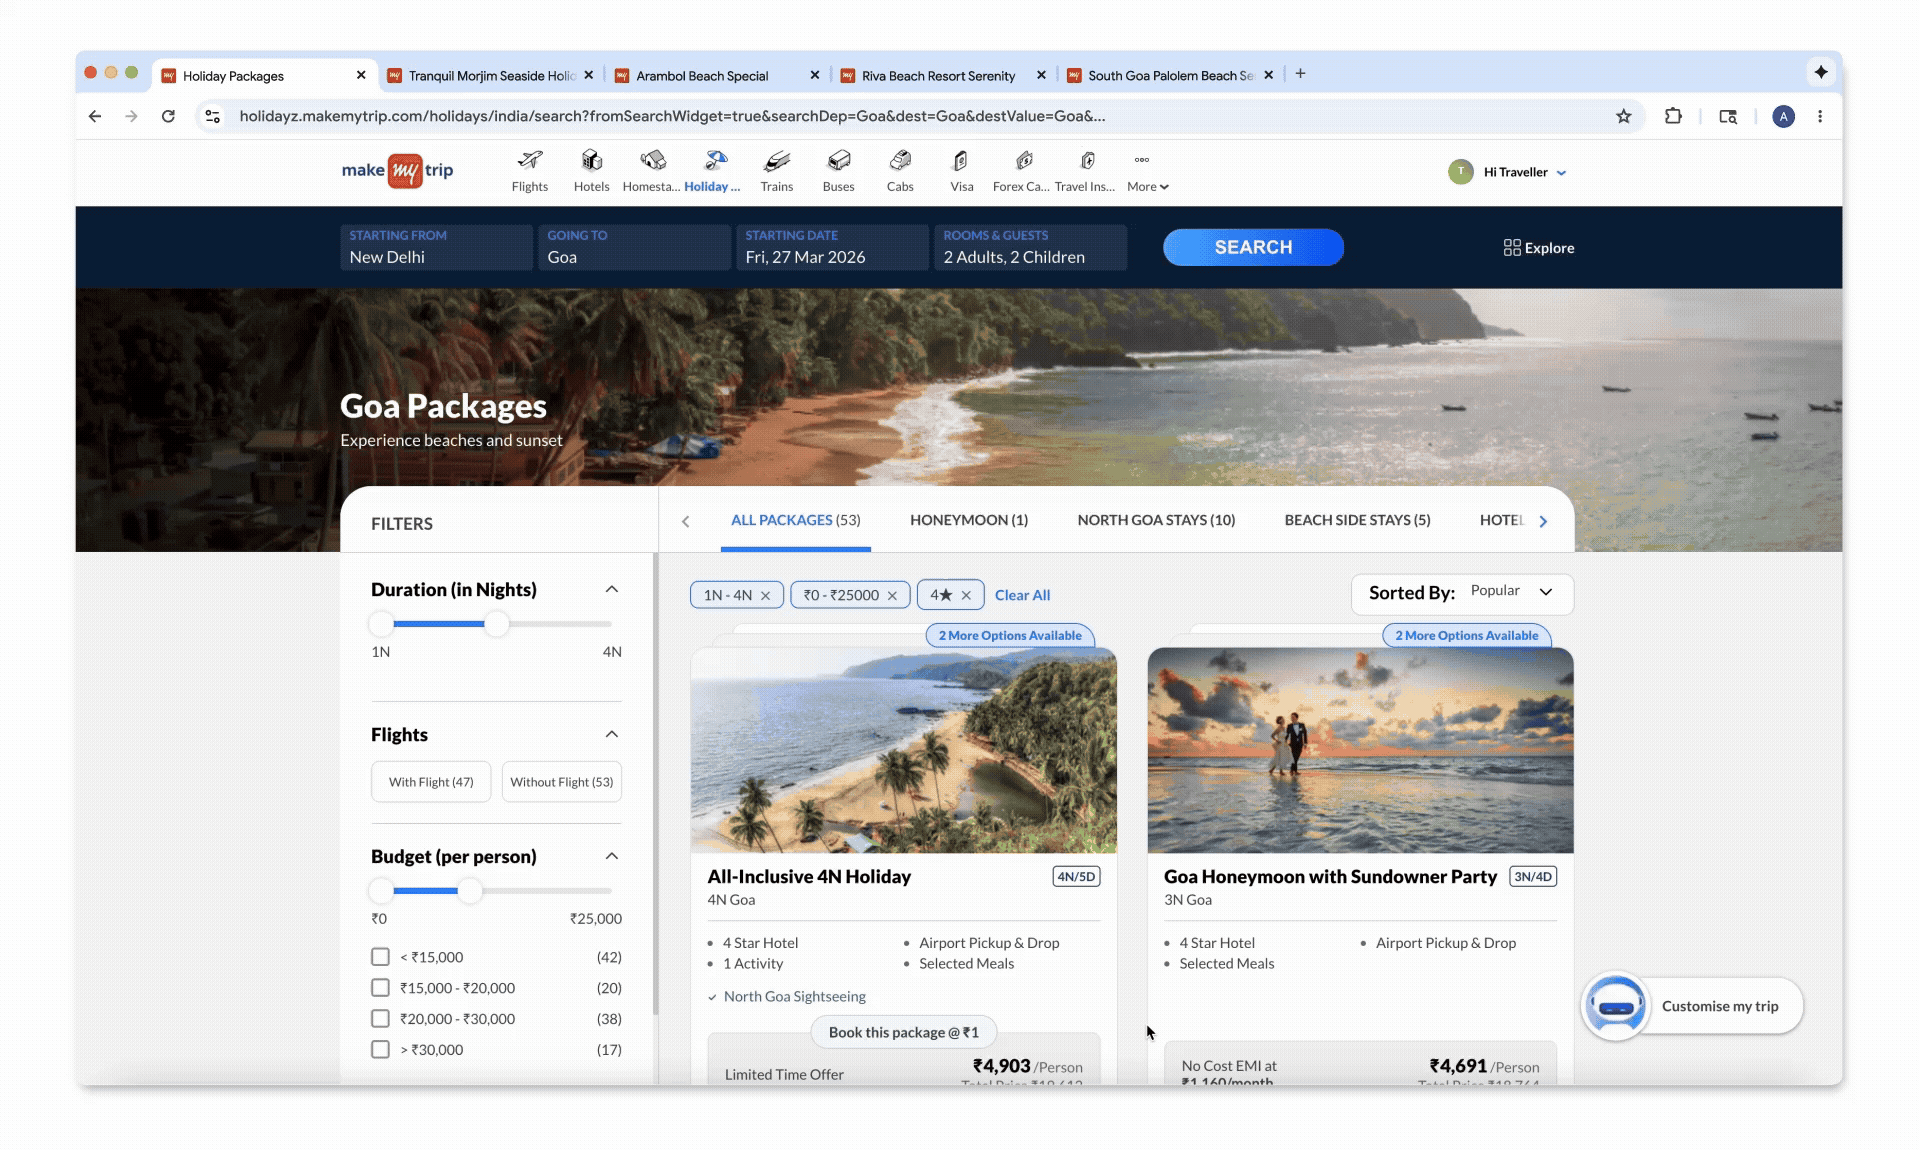
Task: Edit Rooms & Guests 2 Adults field
Action: coord(1030,247)
